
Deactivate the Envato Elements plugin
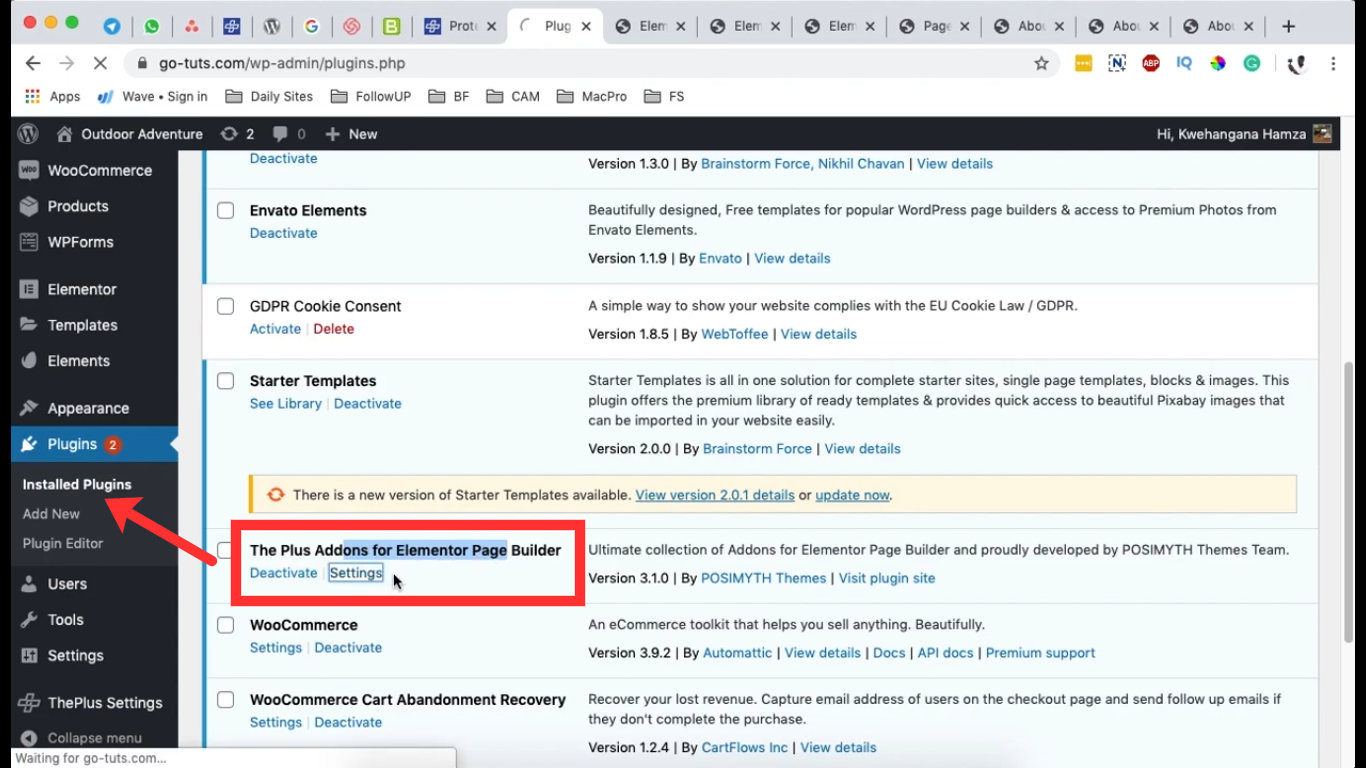tap(283, 233)
